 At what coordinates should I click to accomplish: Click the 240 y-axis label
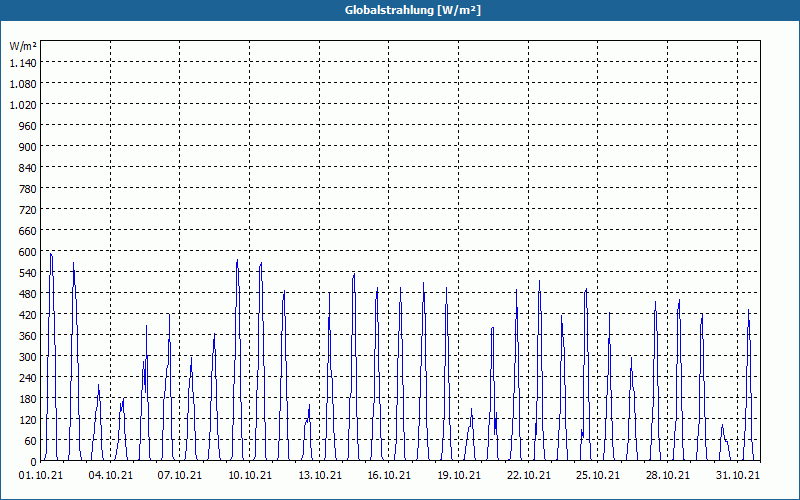(x=29, y=378)
